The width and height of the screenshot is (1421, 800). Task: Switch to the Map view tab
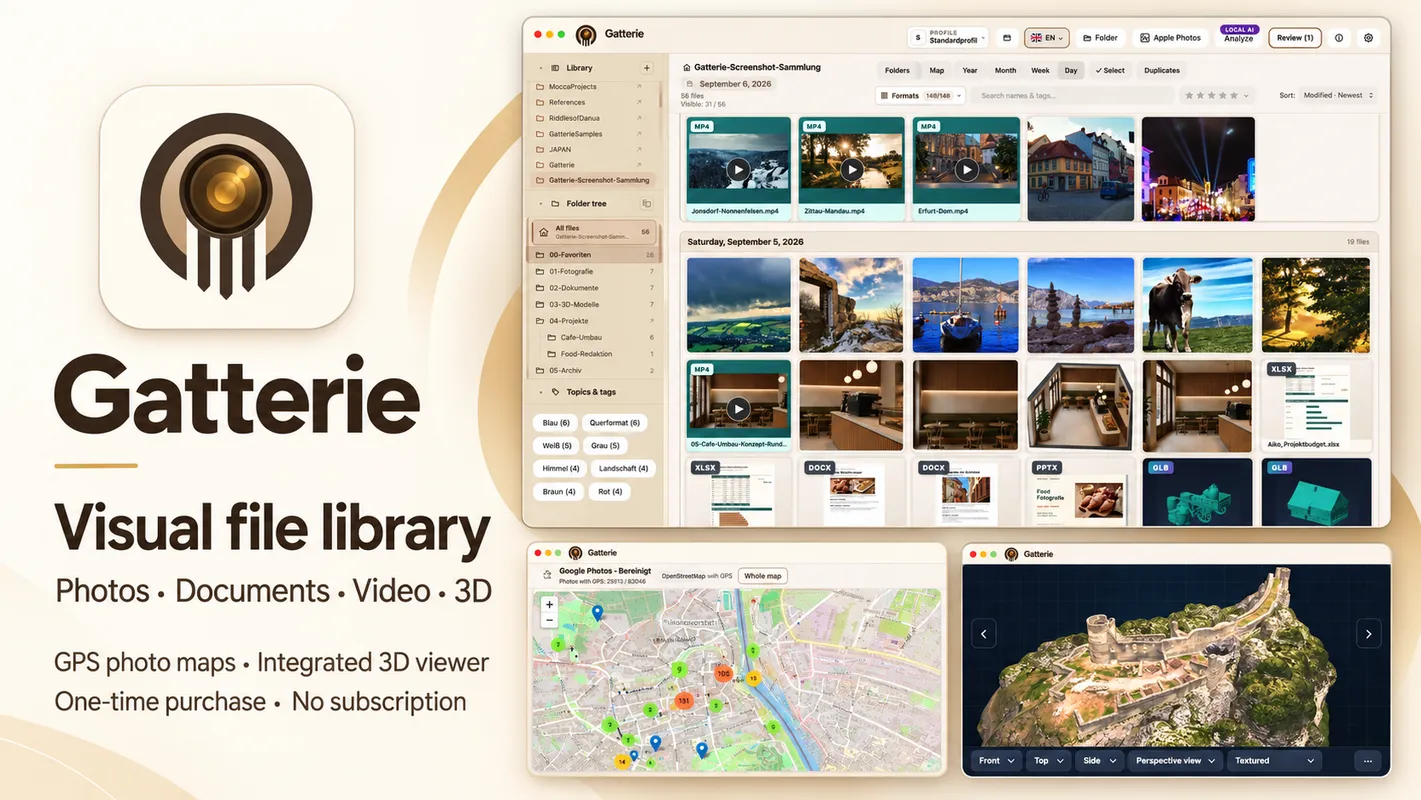pyautogui.click(x=936, y=70)
